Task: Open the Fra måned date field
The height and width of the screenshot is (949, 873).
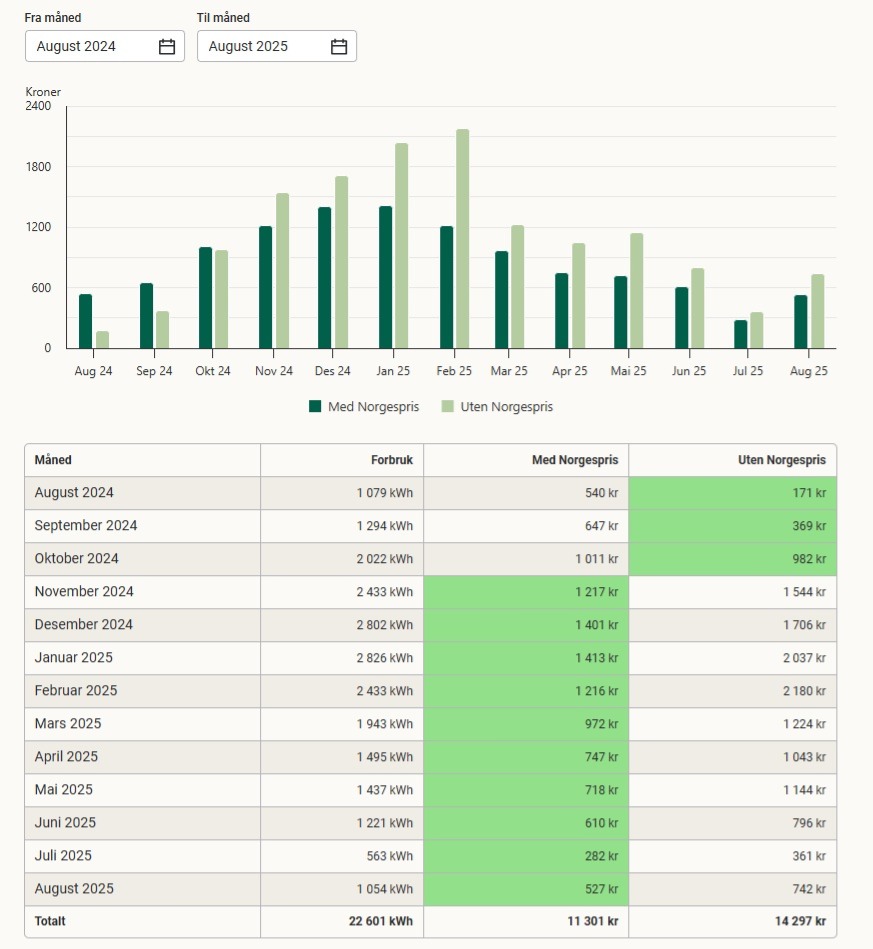Action: [95, 47]
